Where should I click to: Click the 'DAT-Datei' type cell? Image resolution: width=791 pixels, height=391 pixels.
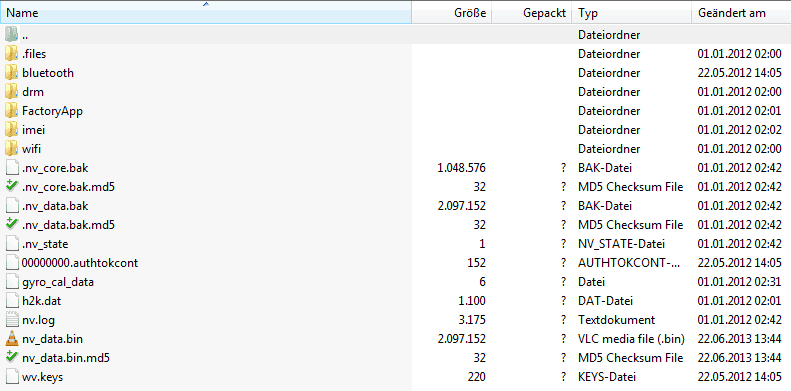[604, 301]
